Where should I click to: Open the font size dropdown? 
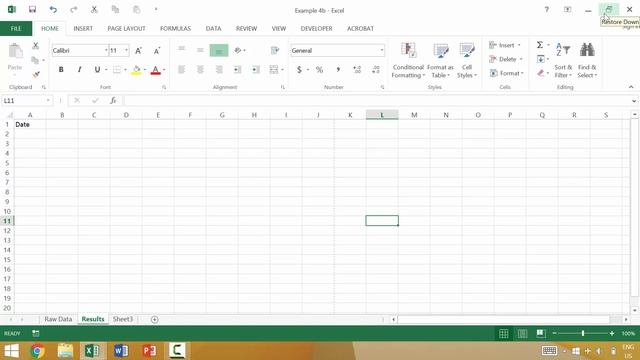click(127, 51)
